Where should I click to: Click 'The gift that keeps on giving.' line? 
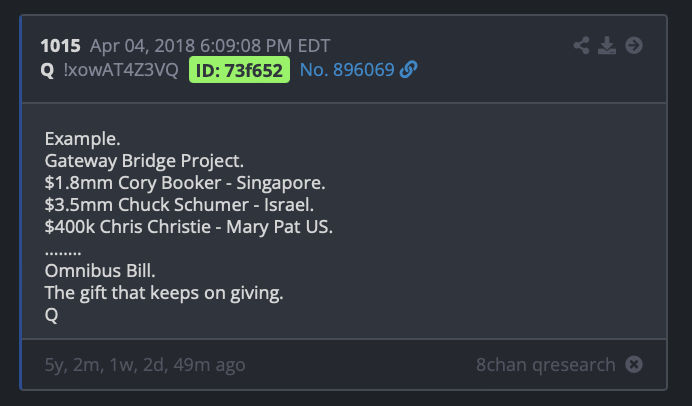164,293
